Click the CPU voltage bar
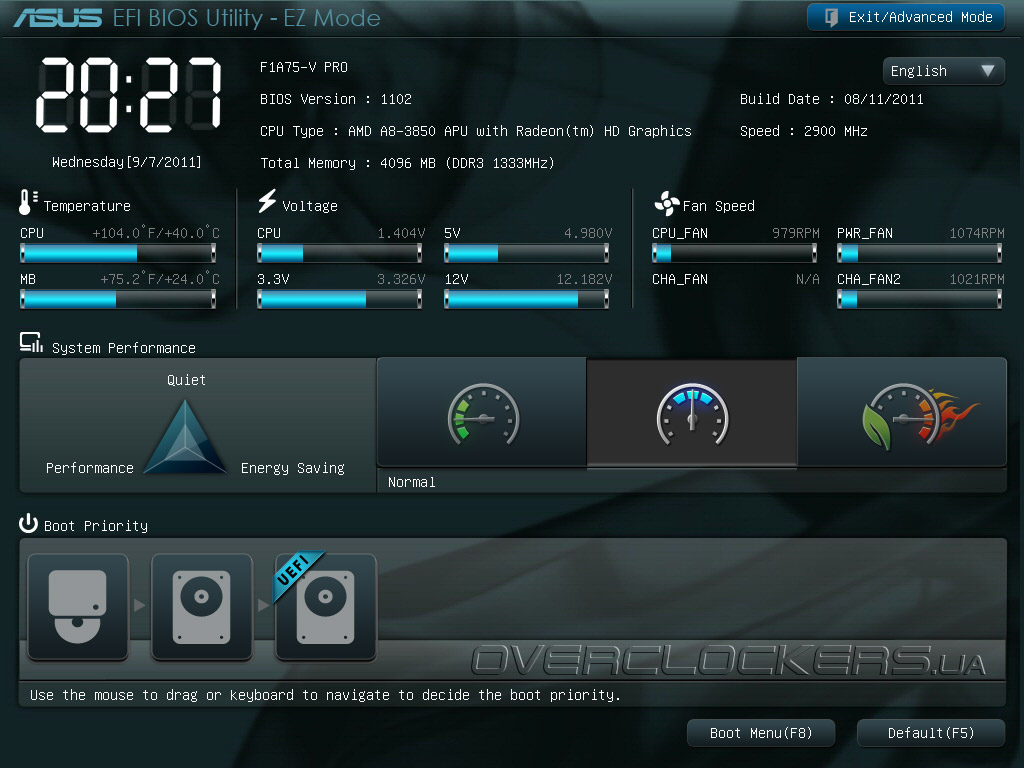Image resolution: width=1024 pixels, height=768 pixels. click(340, 253)
